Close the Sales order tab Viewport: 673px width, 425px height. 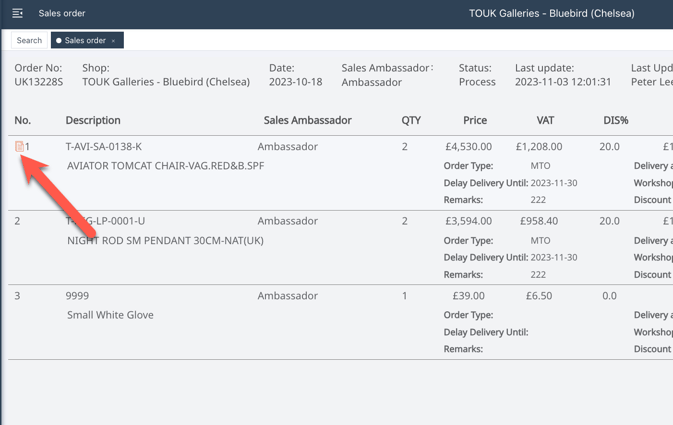click(x=114, y=41)
